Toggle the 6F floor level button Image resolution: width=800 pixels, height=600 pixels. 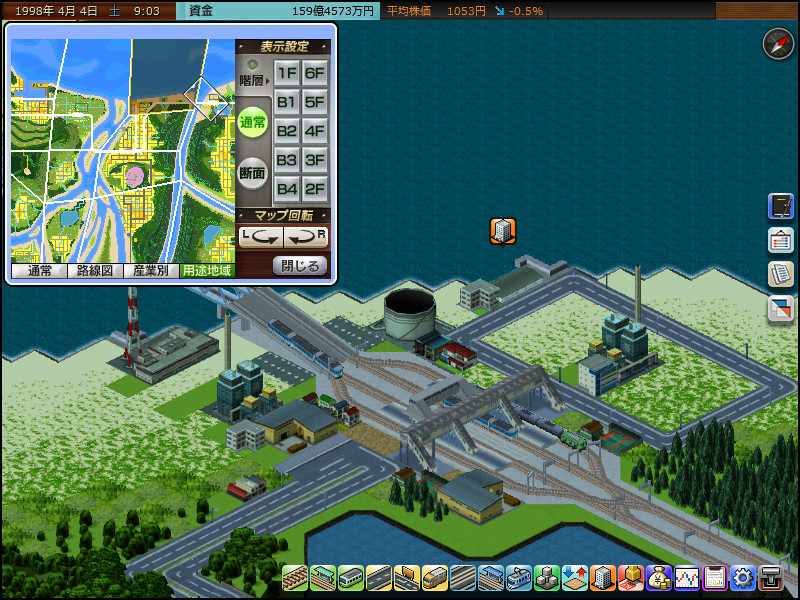[x=315, y=73]
